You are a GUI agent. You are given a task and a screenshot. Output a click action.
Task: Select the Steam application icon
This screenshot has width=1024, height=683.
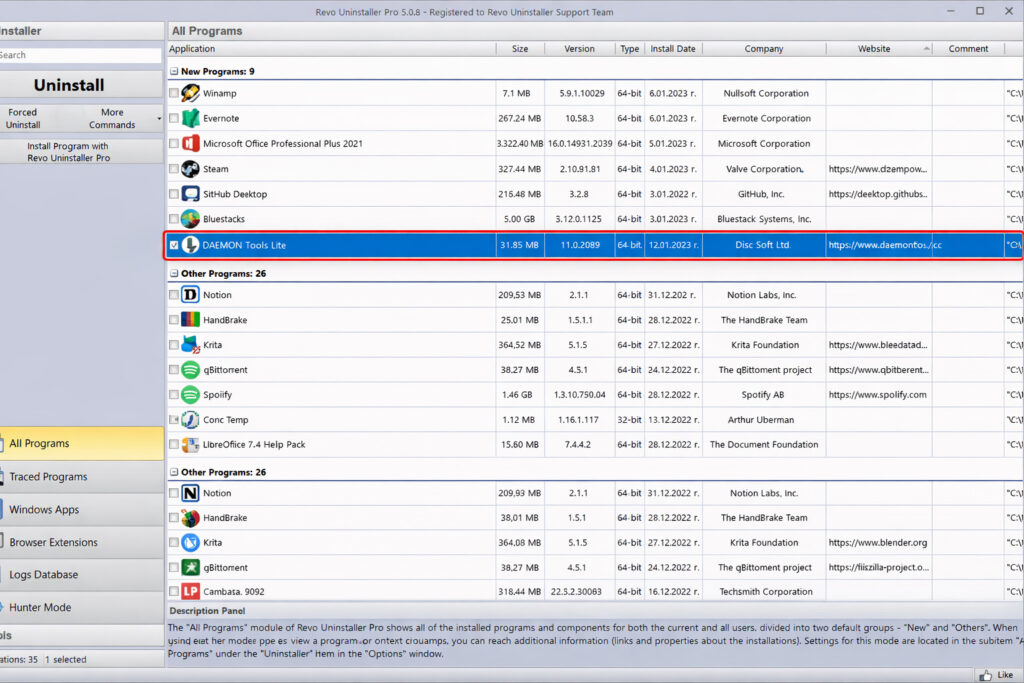coord(190,169)
